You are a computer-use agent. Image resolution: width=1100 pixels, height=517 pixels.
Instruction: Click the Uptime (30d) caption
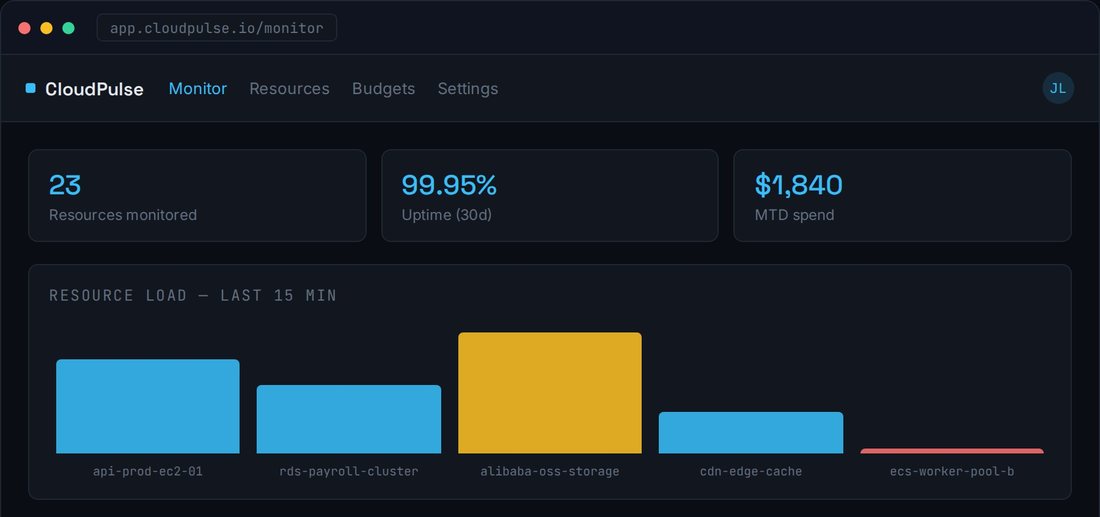[x=447, y=215]
